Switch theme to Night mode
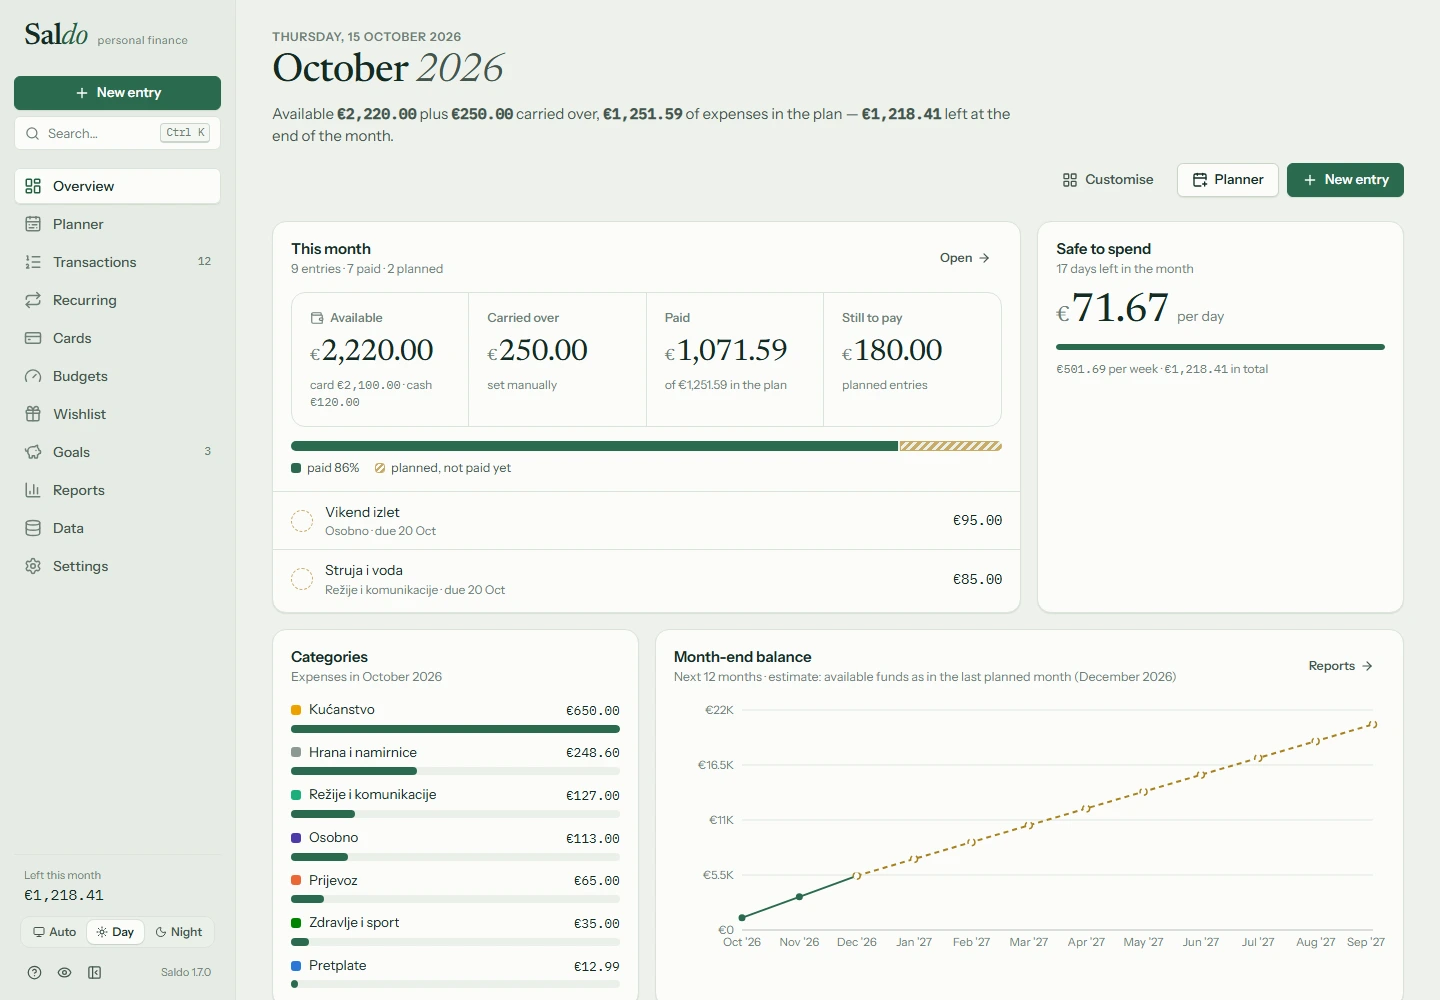The image size is (1440, 1000). coord(179,932)
